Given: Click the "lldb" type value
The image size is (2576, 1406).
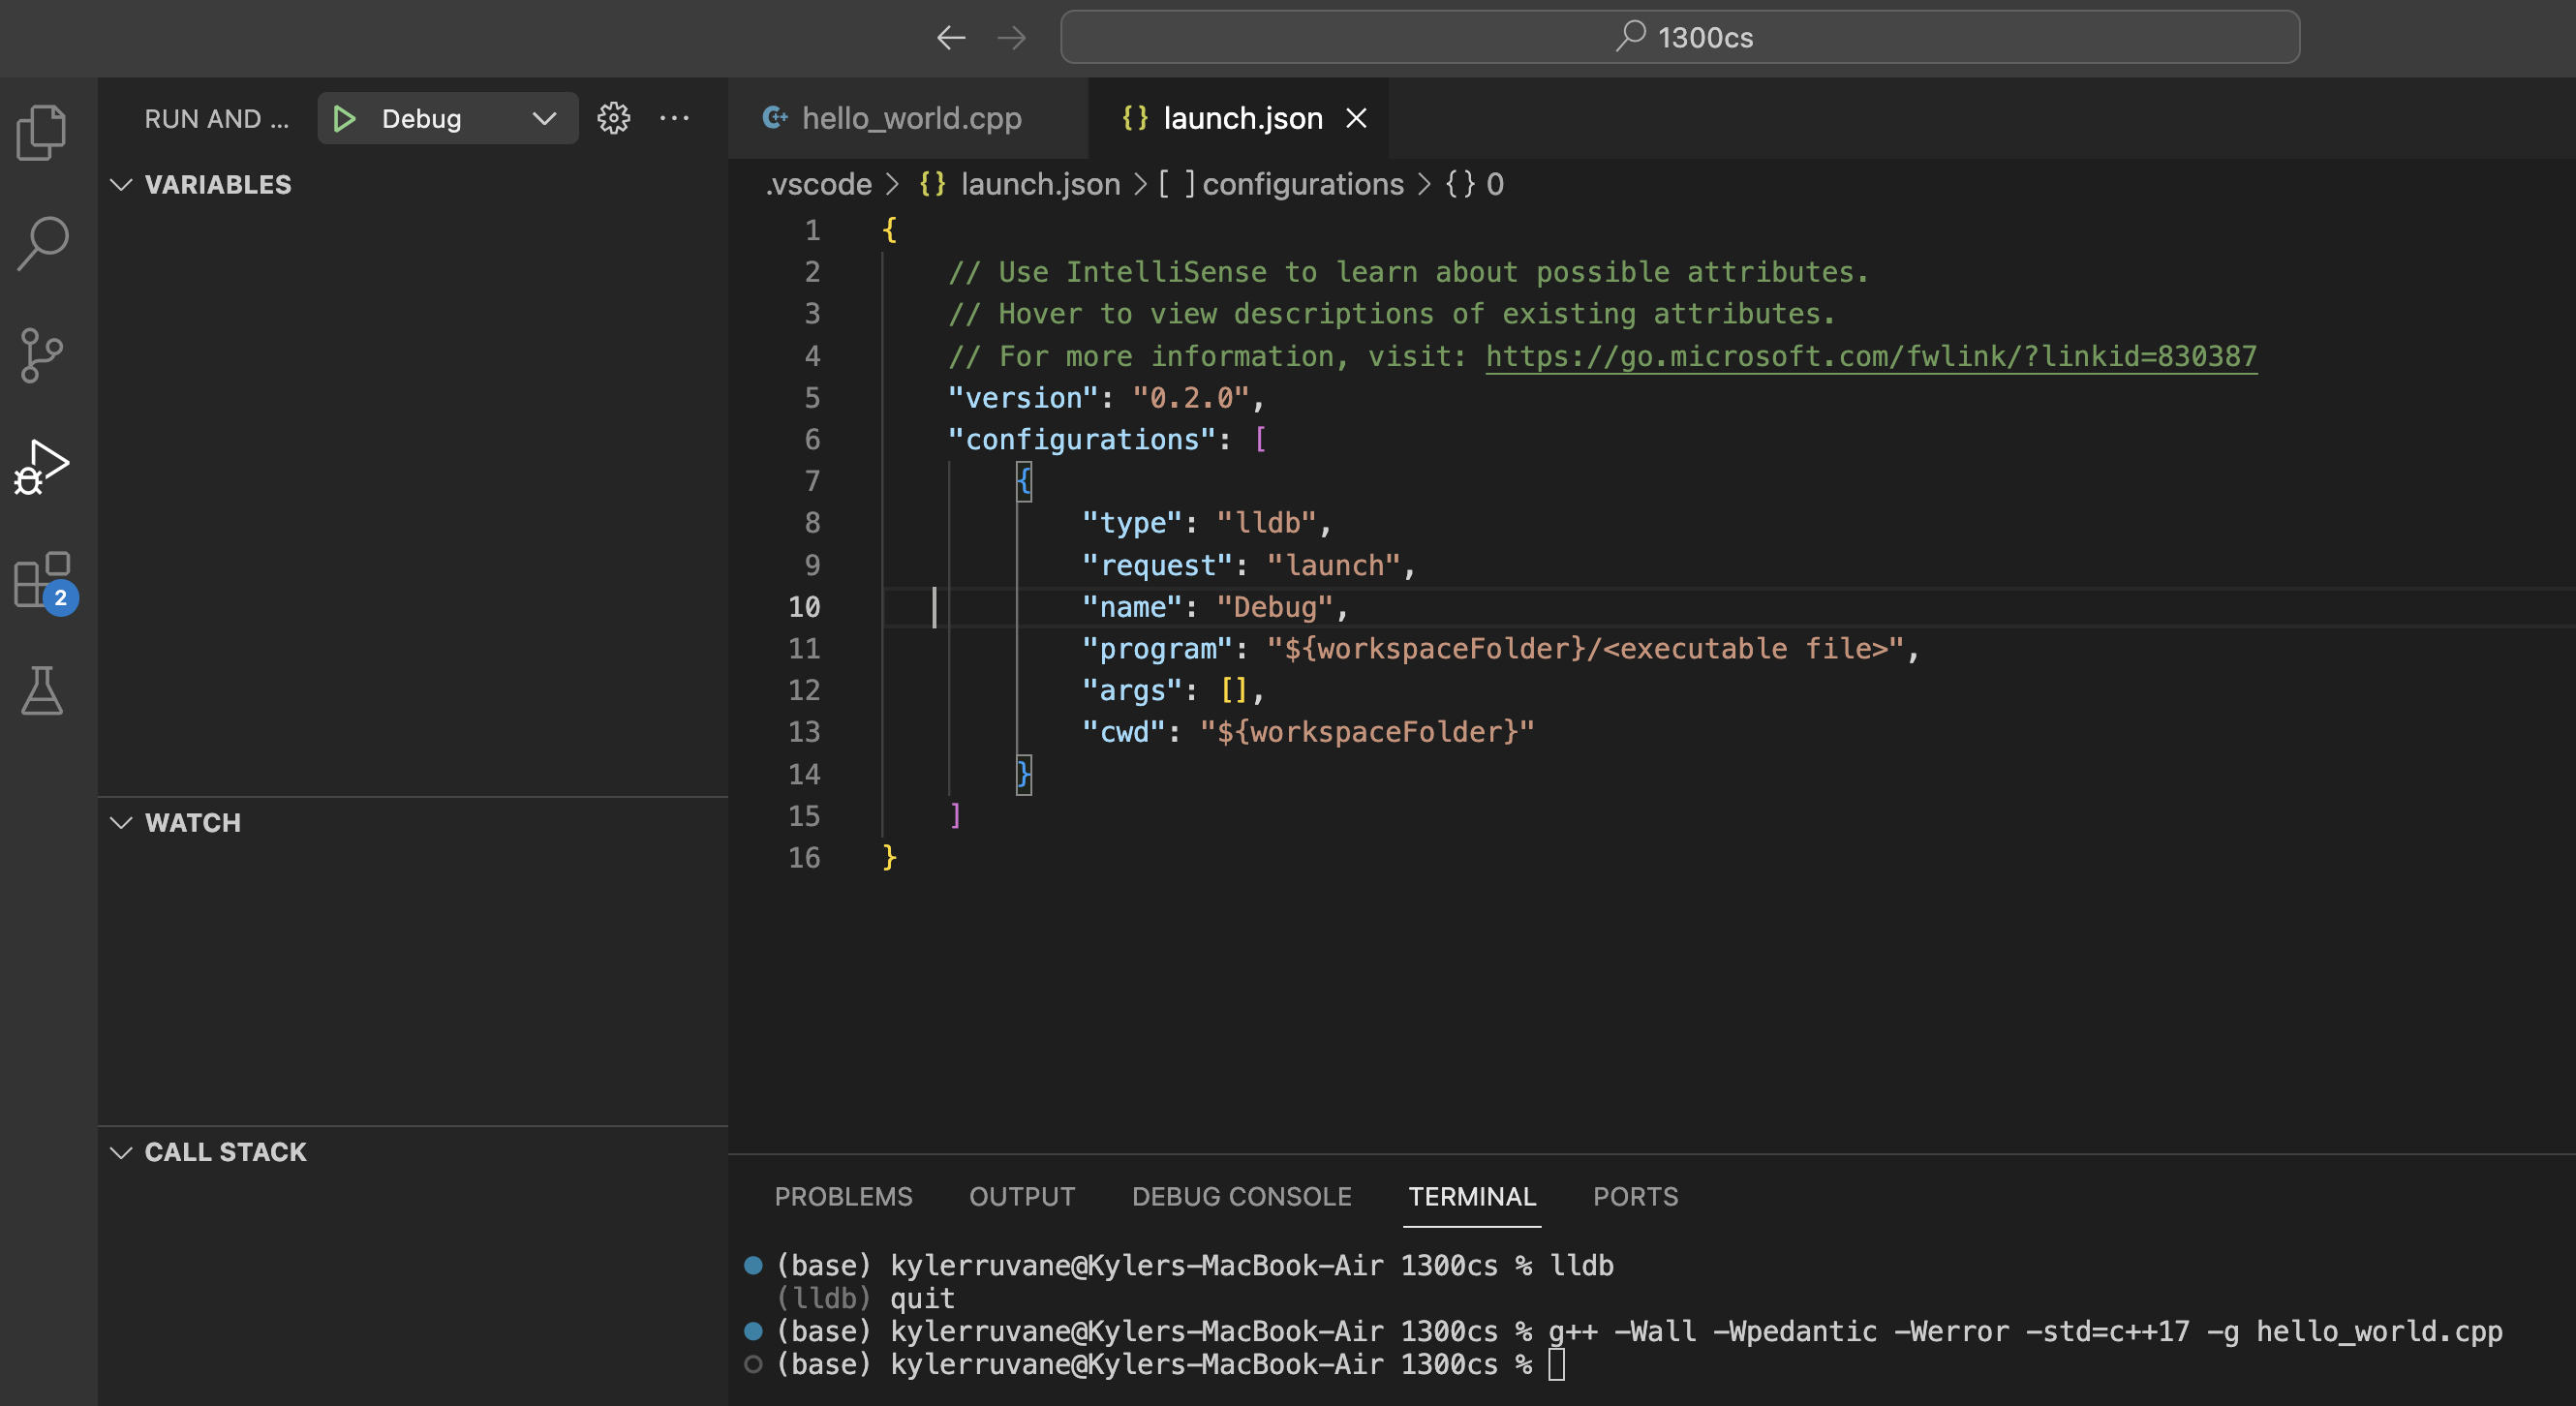Looking at the screenshot, I should [1267, 523].
